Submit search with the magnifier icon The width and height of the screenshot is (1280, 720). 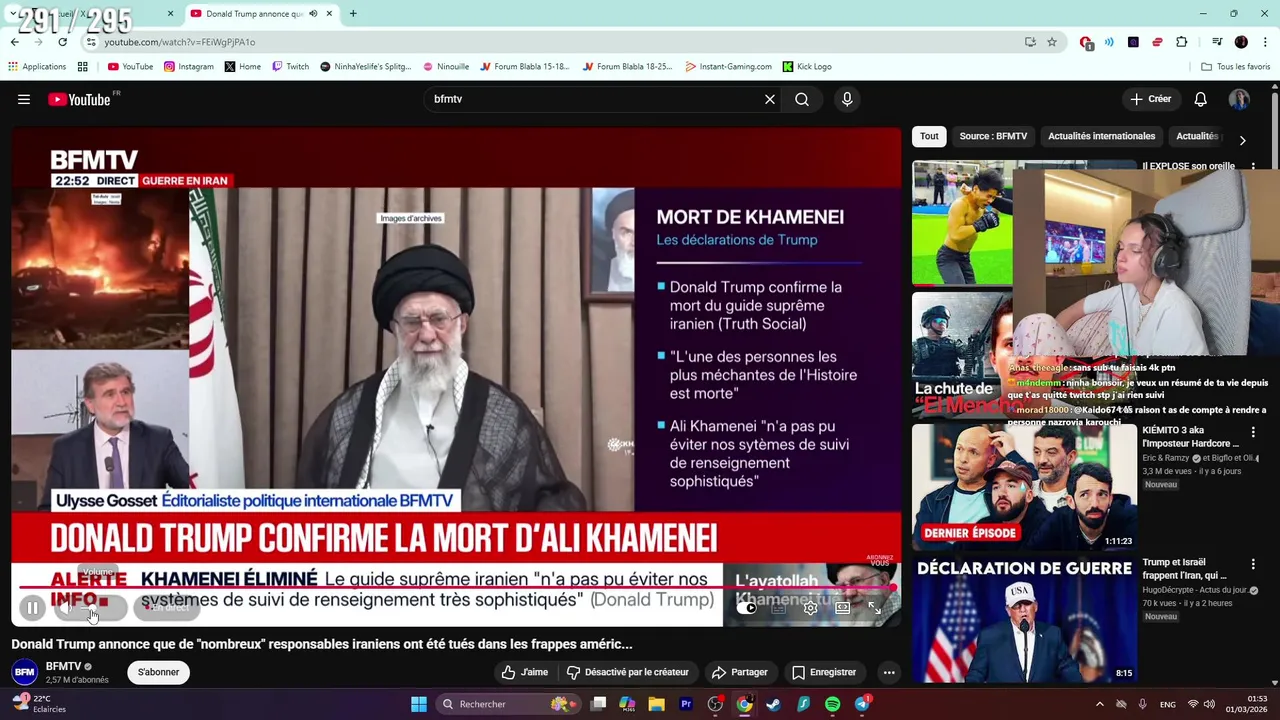[802, 99]
